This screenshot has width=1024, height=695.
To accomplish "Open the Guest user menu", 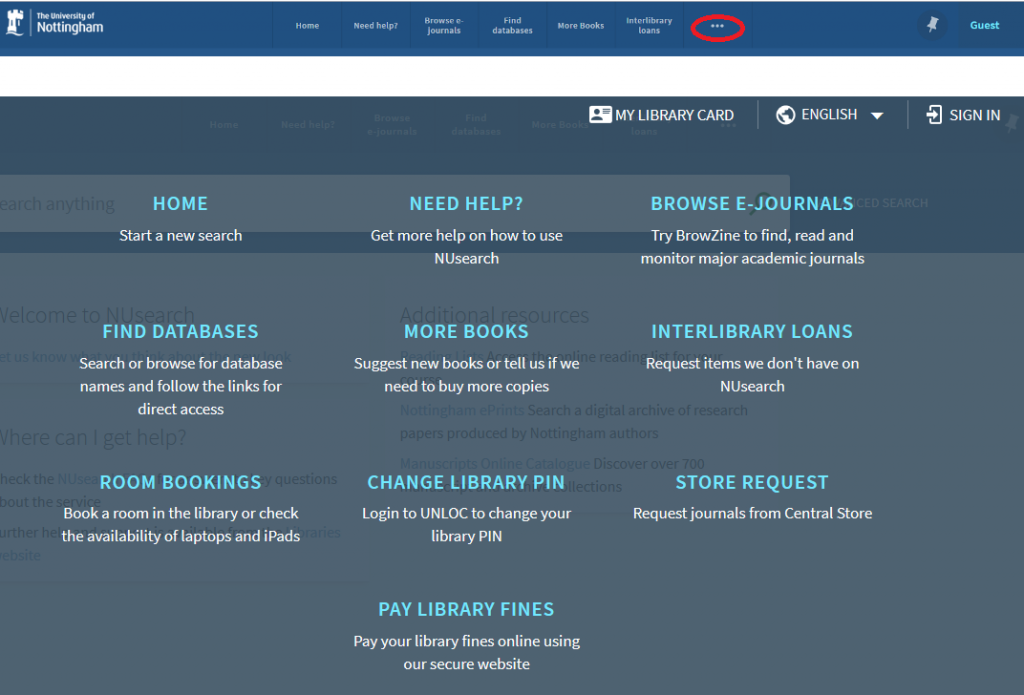I will click(984, 25).
